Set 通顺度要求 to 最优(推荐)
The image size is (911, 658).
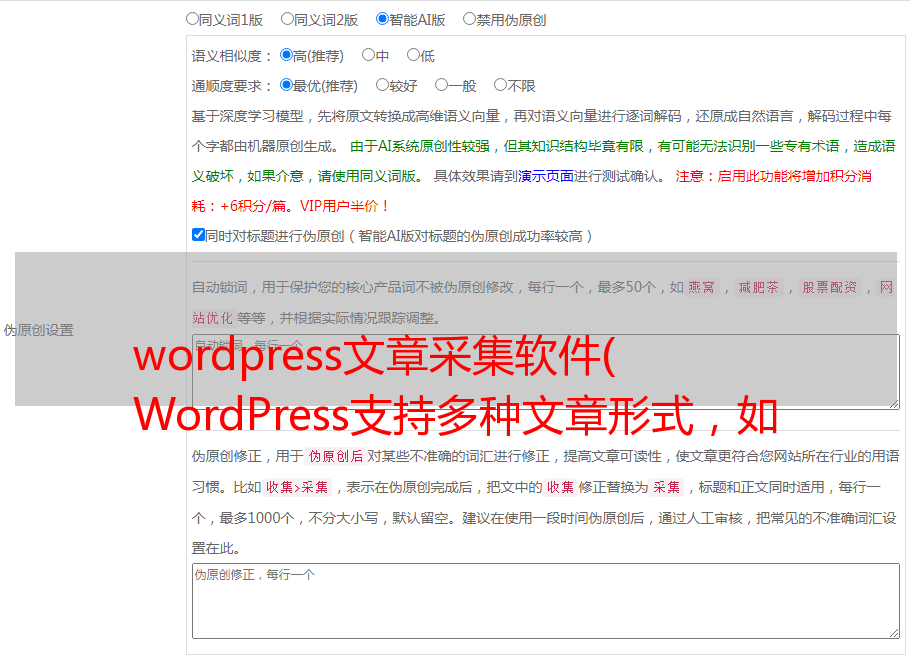tap(286, 85)
